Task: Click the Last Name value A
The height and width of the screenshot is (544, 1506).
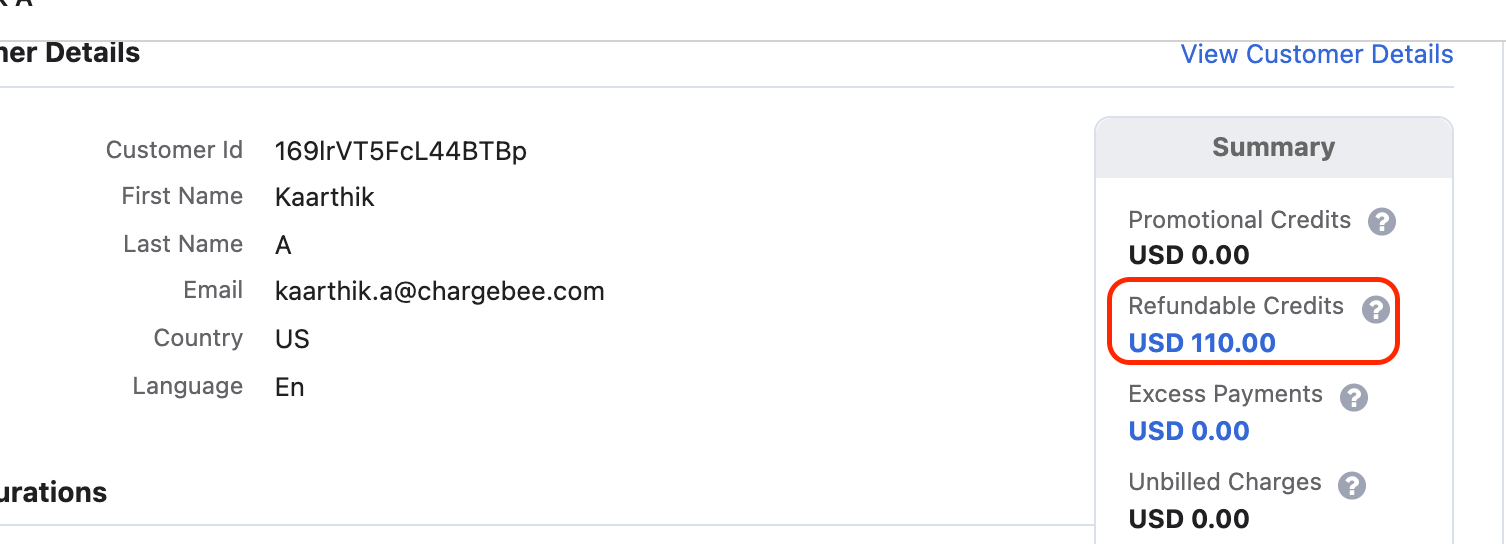Action: click(283, 245)
